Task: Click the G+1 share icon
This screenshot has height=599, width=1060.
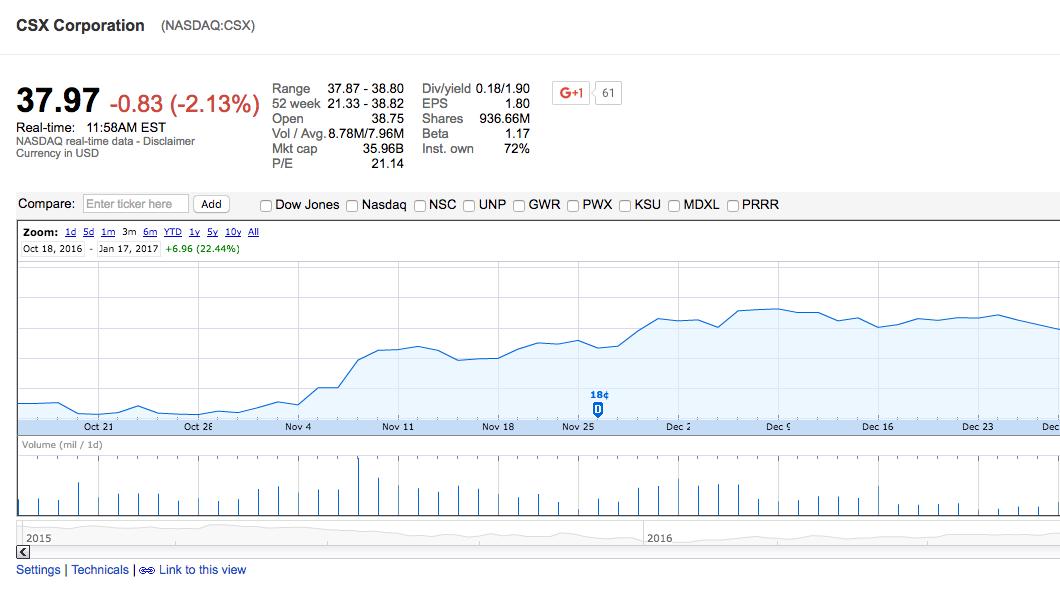Action: (x=570, y=93)
